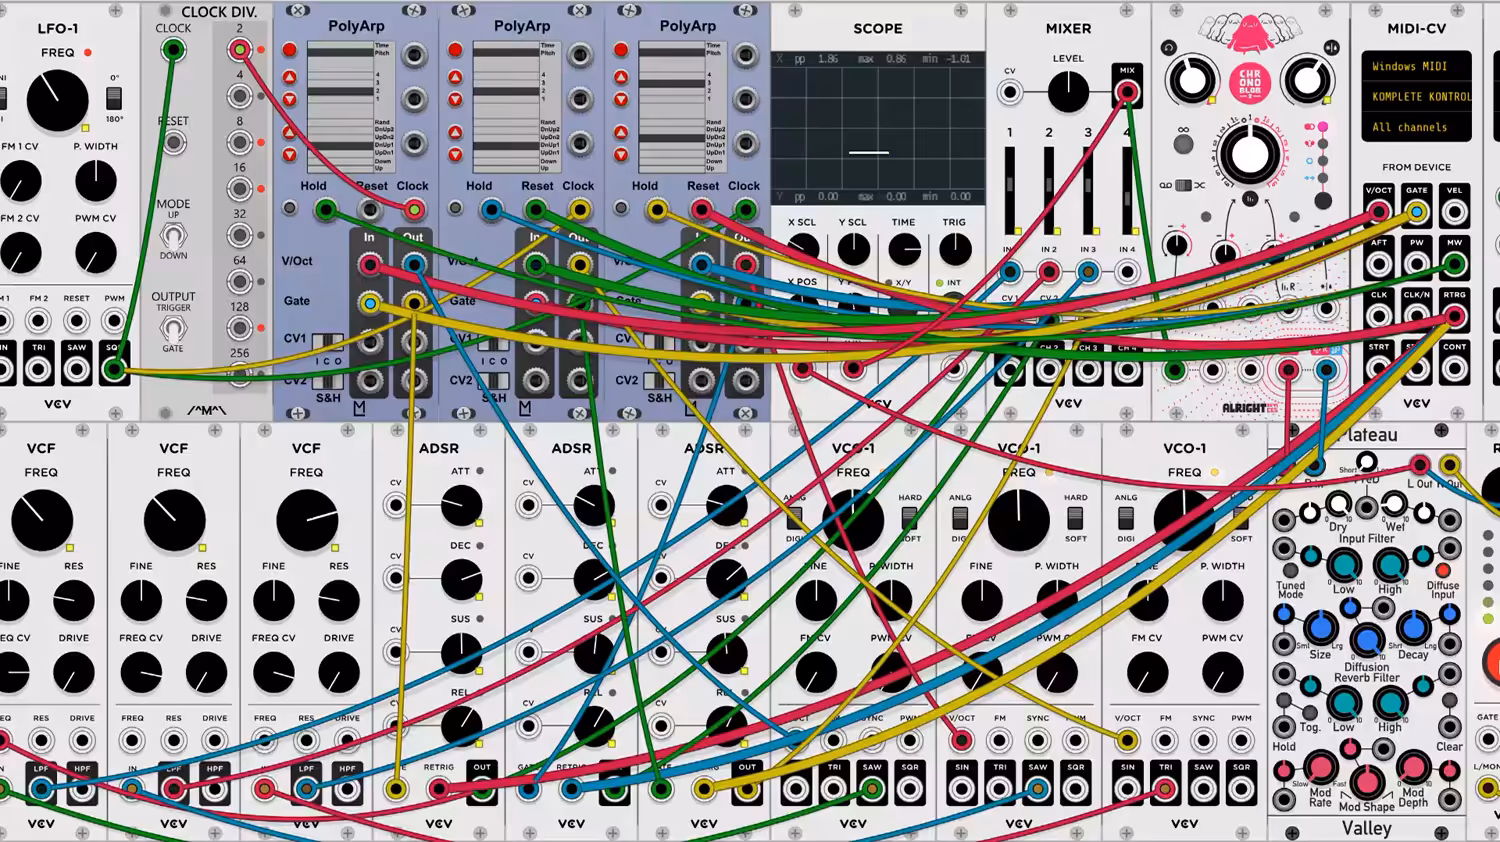1500x842 pixels.
Task: Click the Plateau Diffuse Input button
Action: [1443, 571]
